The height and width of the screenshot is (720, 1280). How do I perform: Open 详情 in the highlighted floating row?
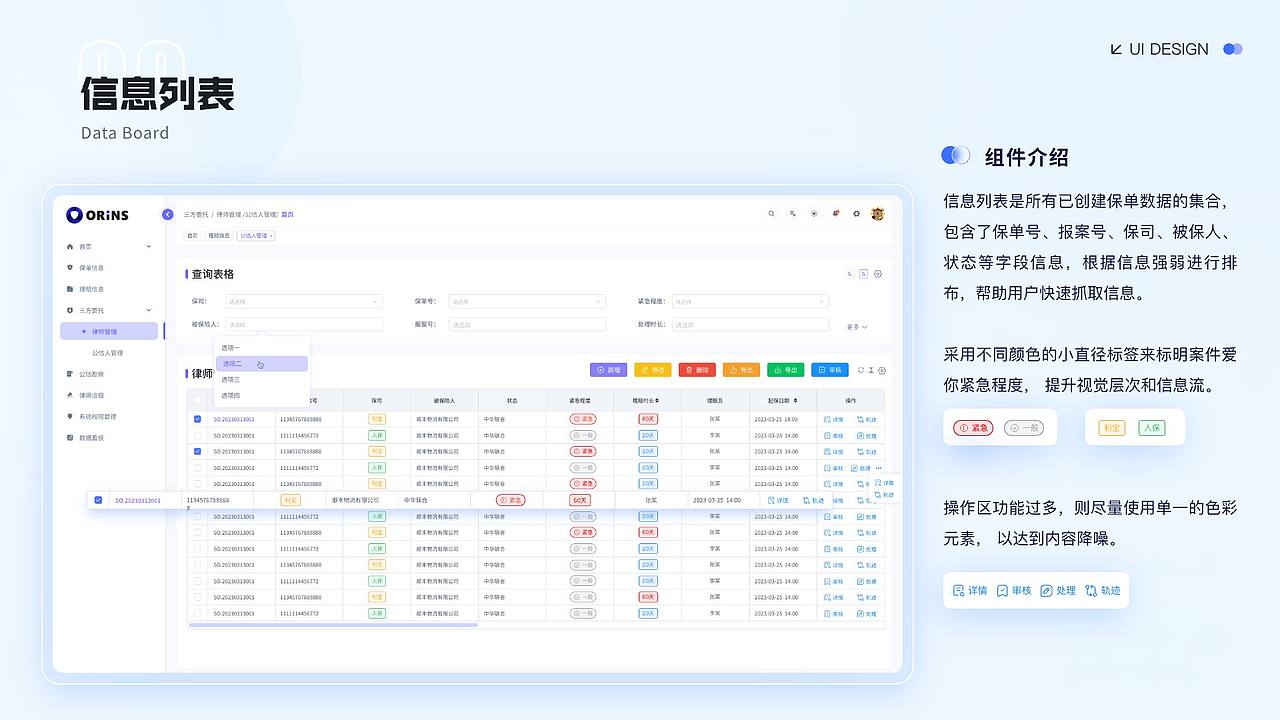click(778, 500)
